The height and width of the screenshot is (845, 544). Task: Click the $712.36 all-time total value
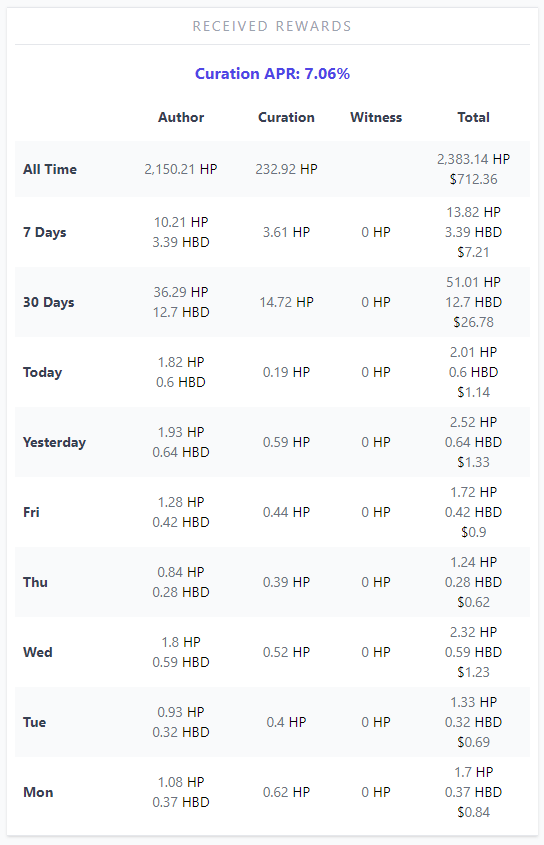tap(473, 179)
